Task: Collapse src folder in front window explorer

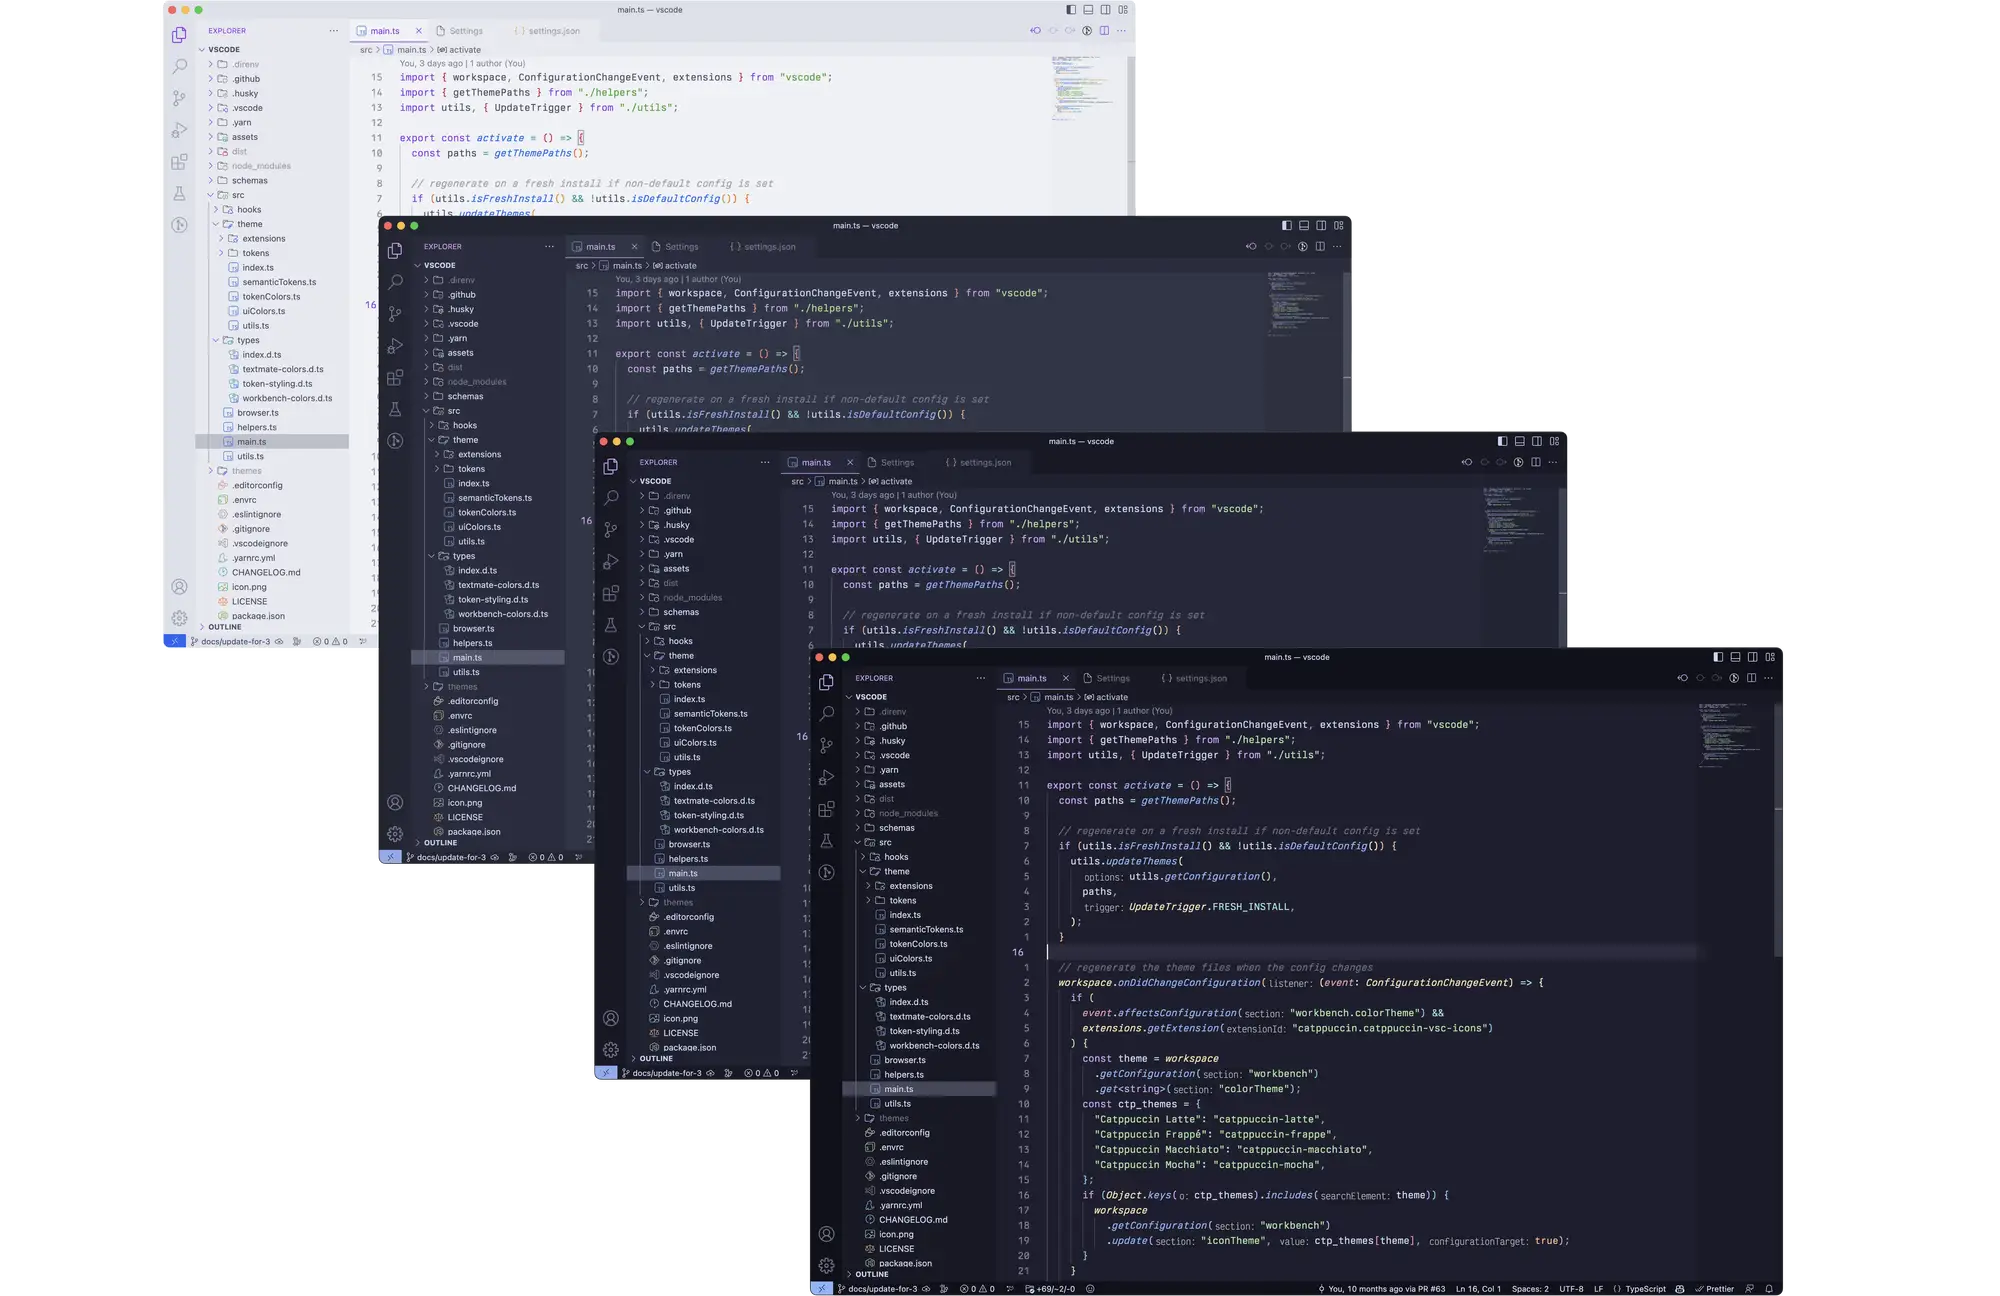Action: coord(920,842)
